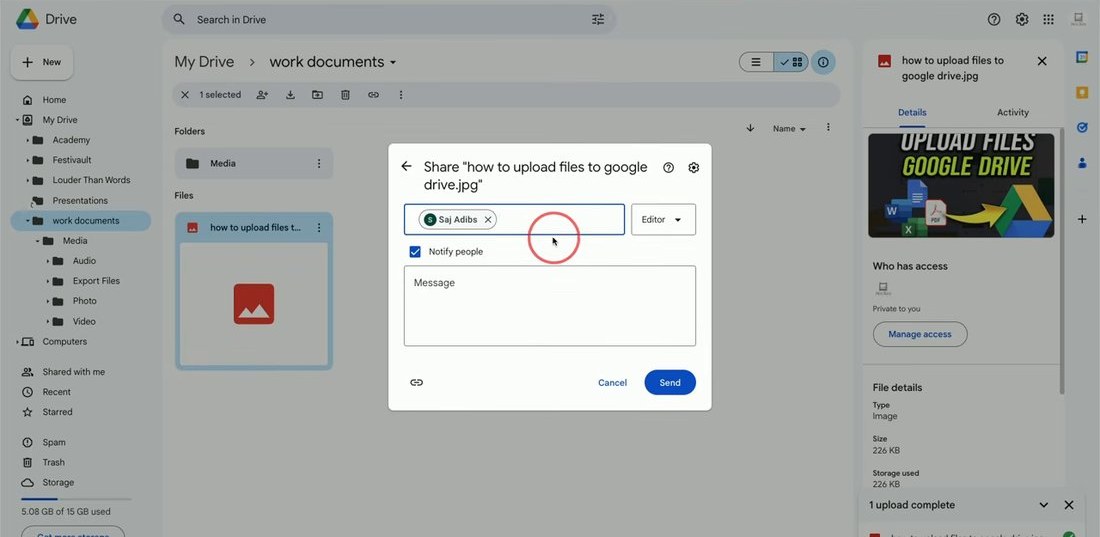Open Name sort dropdown

[789, 128]
